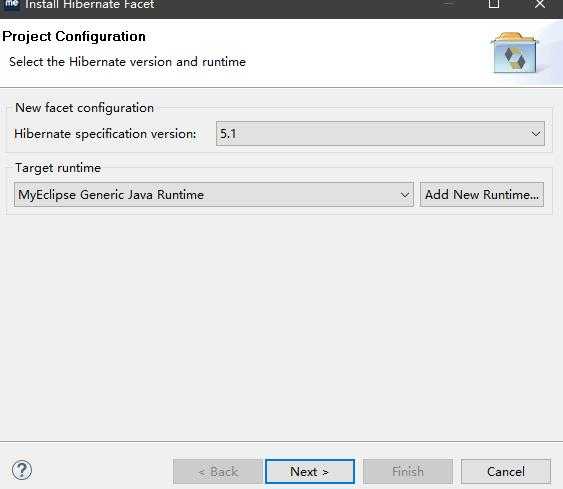Close the Install Hibernate Facet dialog
The height and width of the screenshot is (489, 563).
[540, 4]
